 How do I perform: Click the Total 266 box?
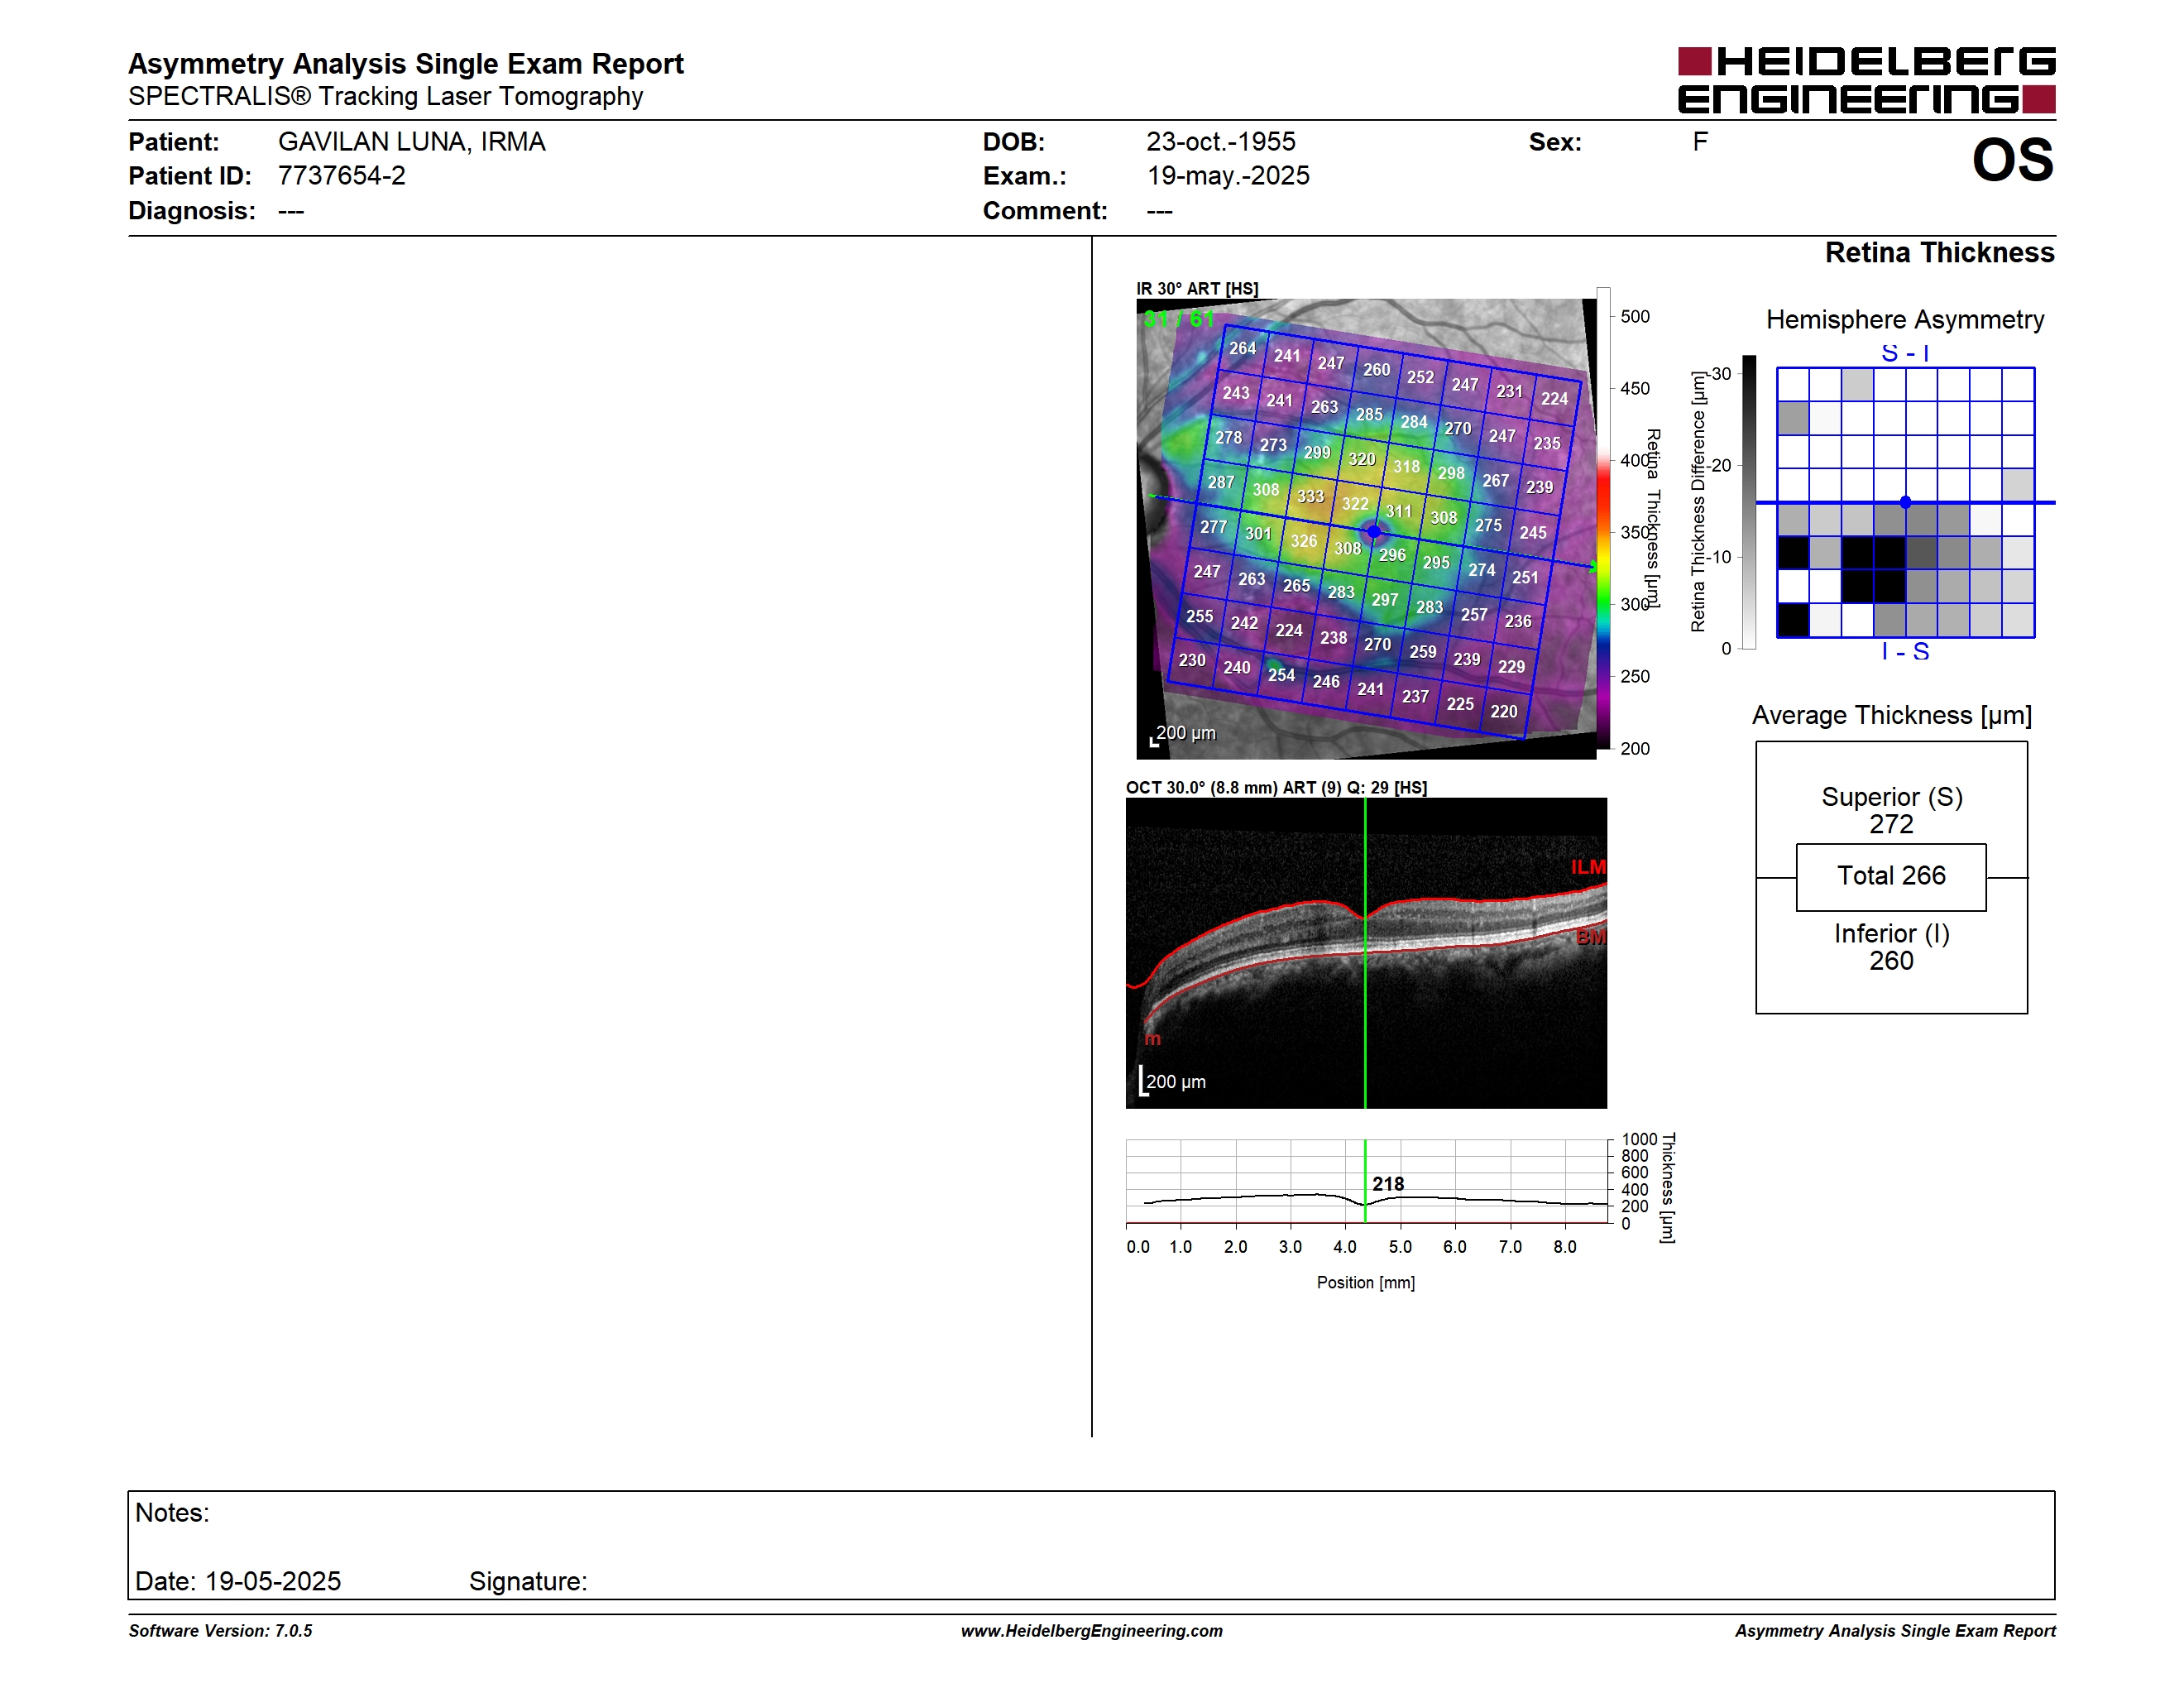pyautogui.click(x=1891, y=877)
